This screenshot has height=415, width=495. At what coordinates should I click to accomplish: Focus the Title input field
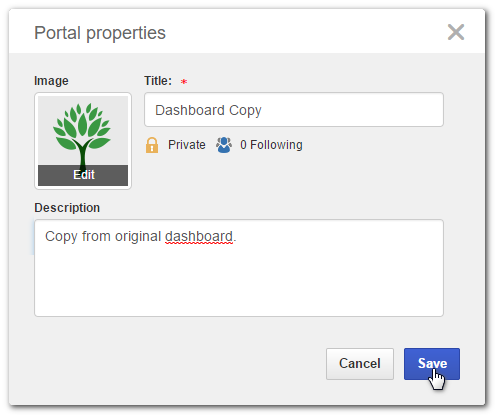(x=294, y=110)
